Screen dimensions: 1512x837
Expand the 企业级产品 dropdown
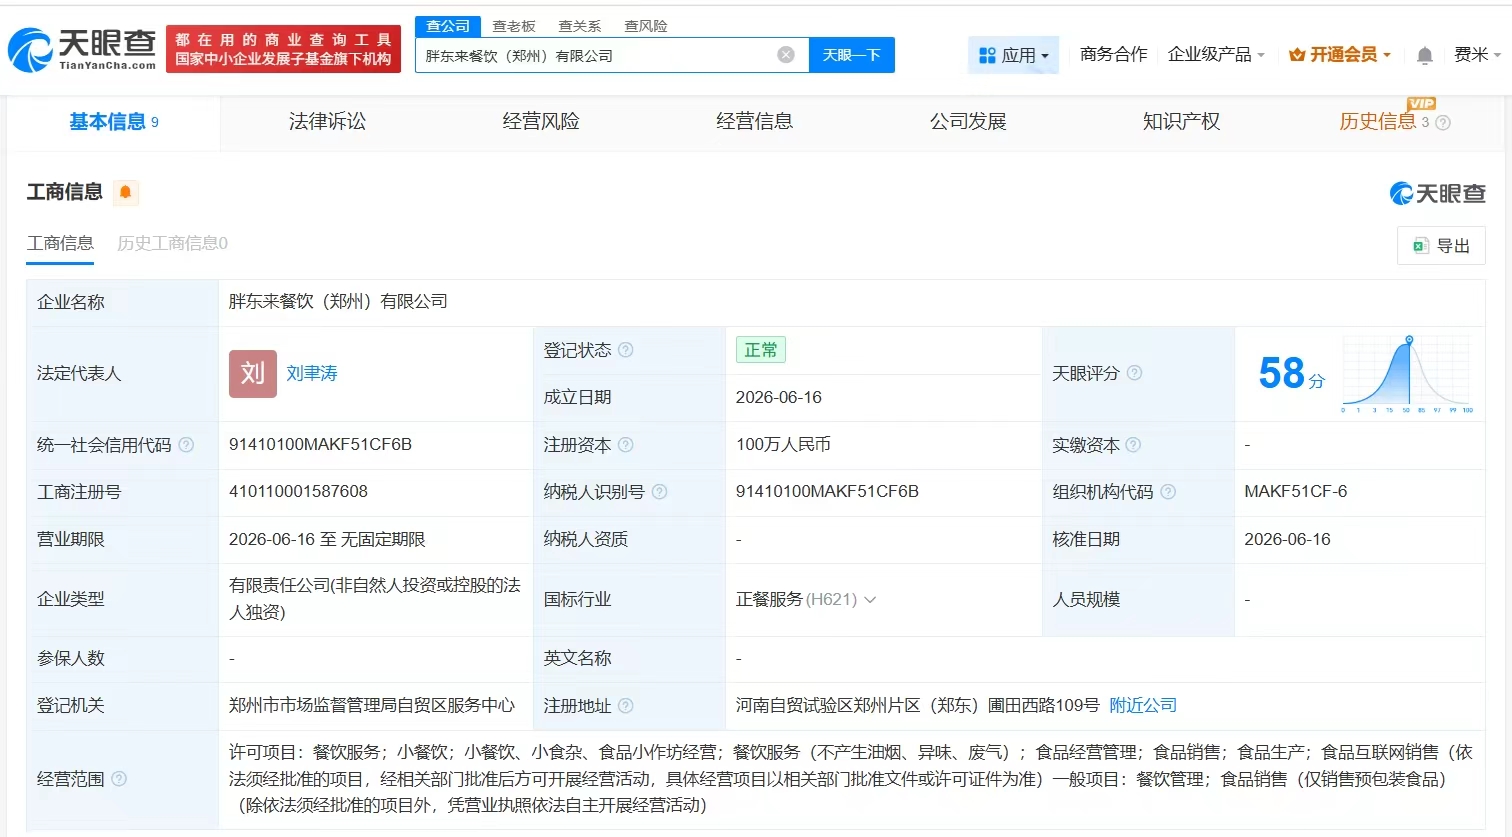tap(1216, 55)
